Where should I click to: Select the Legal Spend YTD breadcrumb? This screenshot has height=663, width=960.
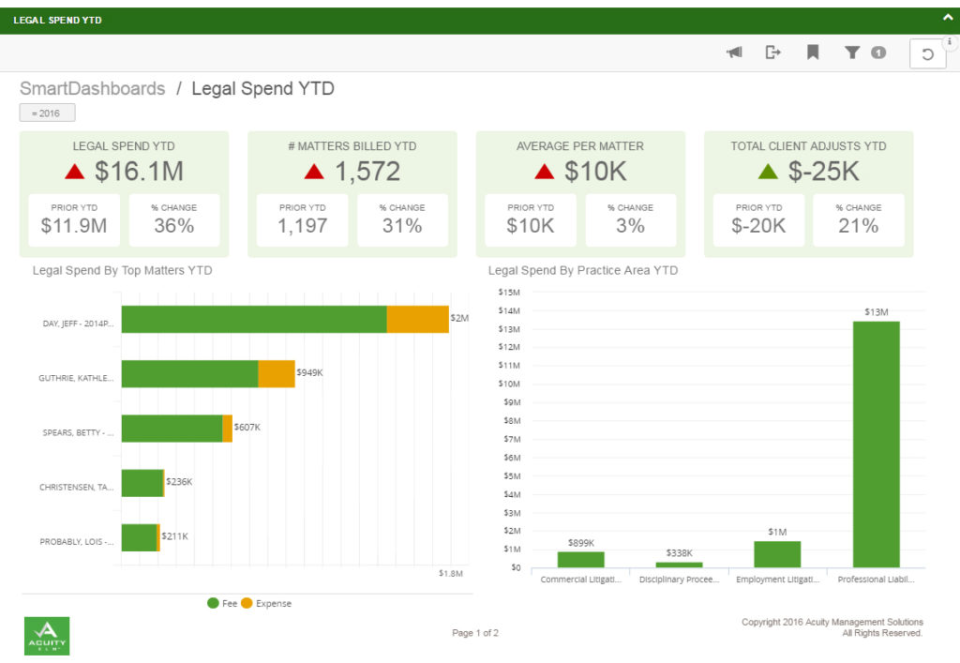pyautogui.click(x=262, y=88)
